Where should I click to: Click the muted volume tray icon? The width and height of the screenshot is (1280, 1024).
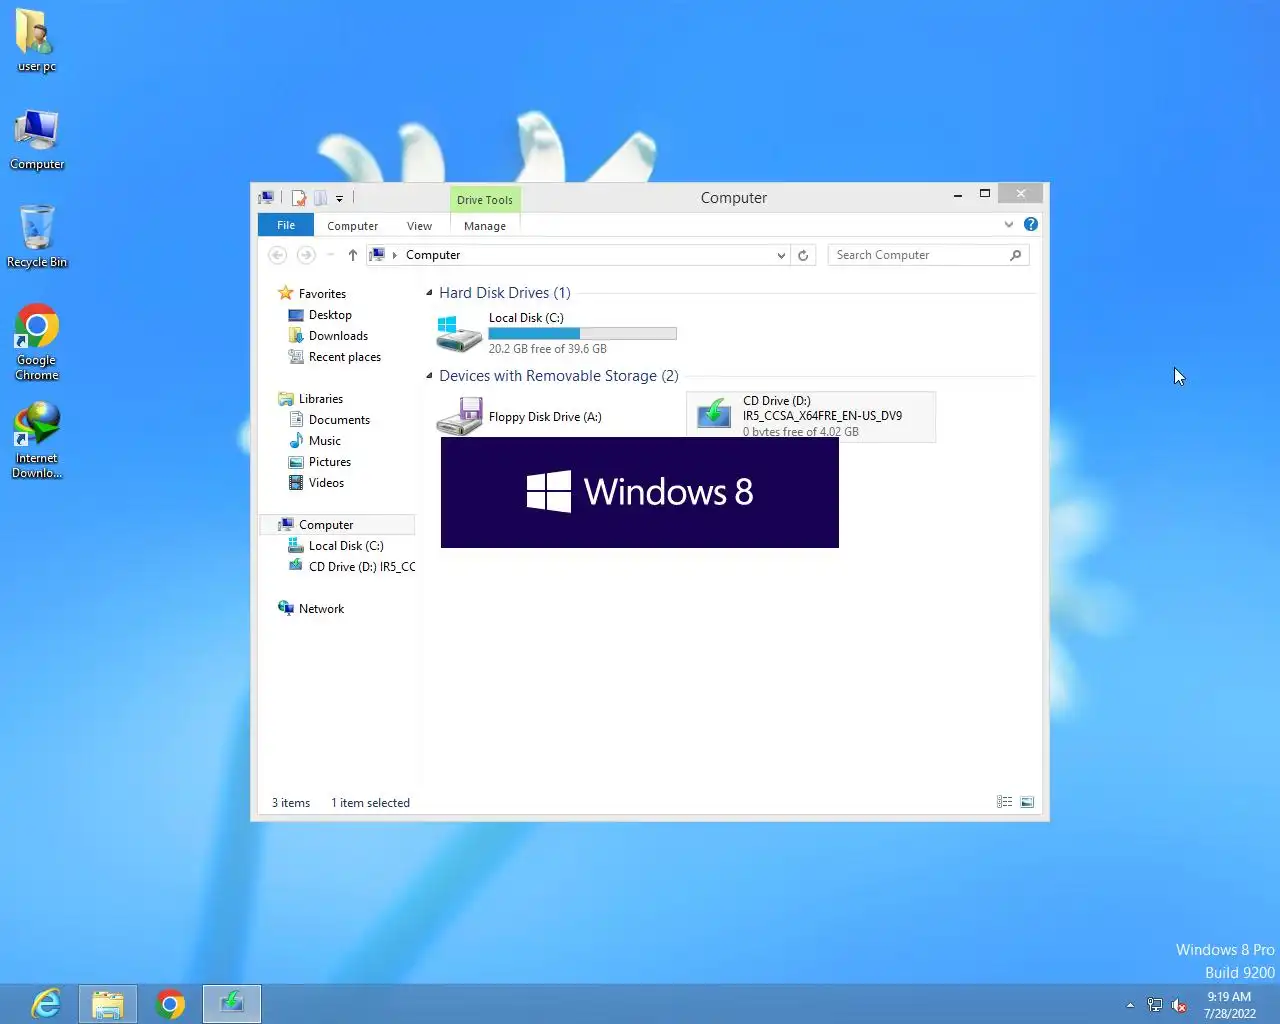1179,1005
